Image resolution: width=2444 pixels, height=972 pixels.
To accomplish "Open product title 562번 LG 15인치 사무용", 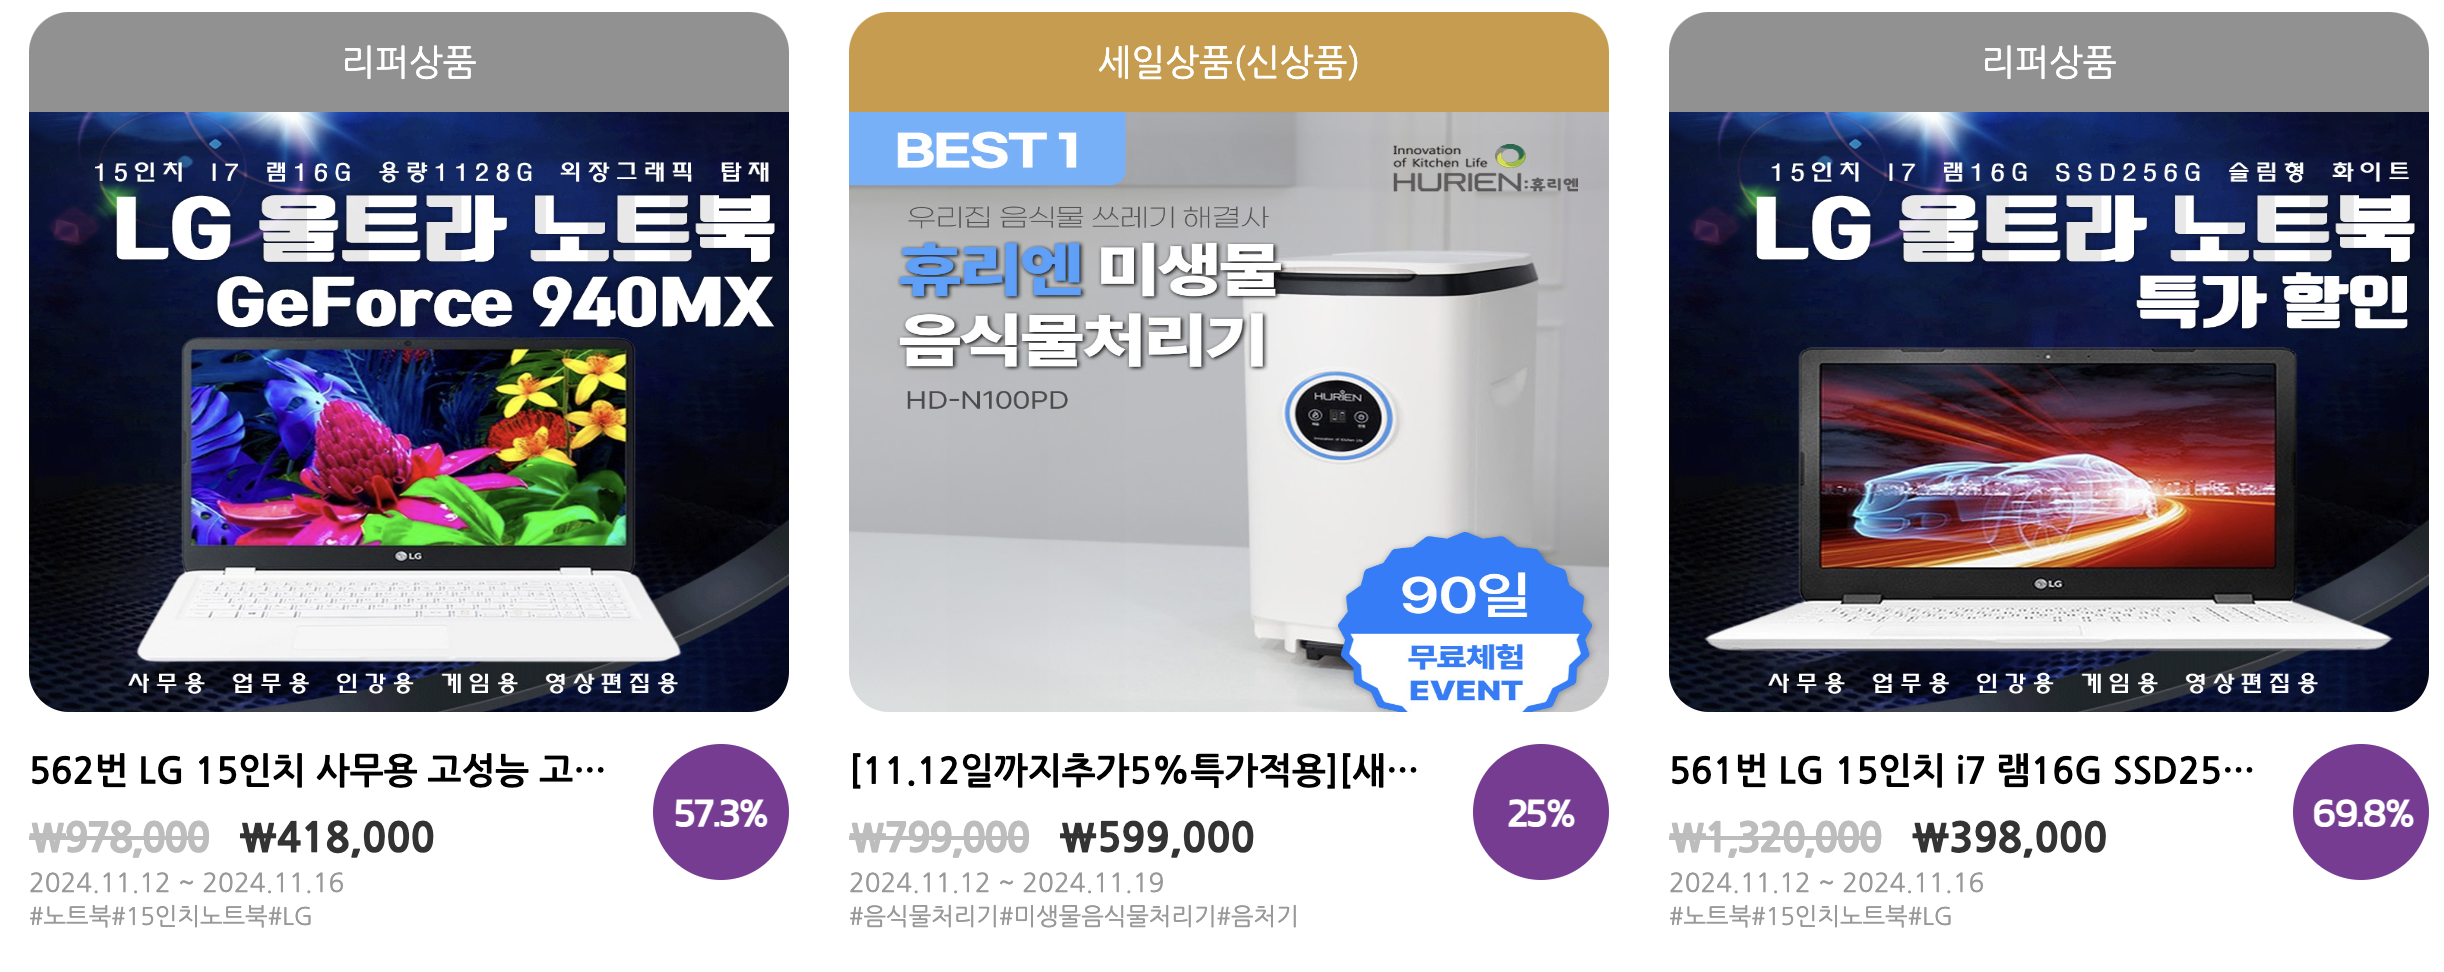I will click(318, 770).
